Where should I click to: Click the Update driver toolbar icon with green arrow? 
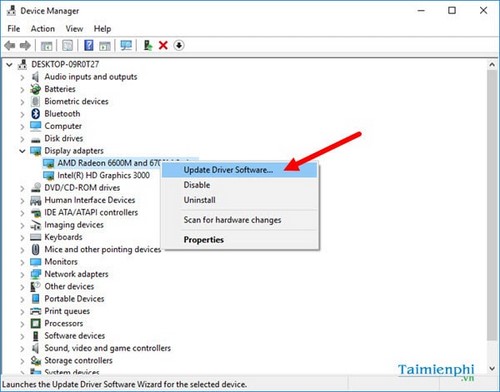pyautogui.click(x=148, y=45)
